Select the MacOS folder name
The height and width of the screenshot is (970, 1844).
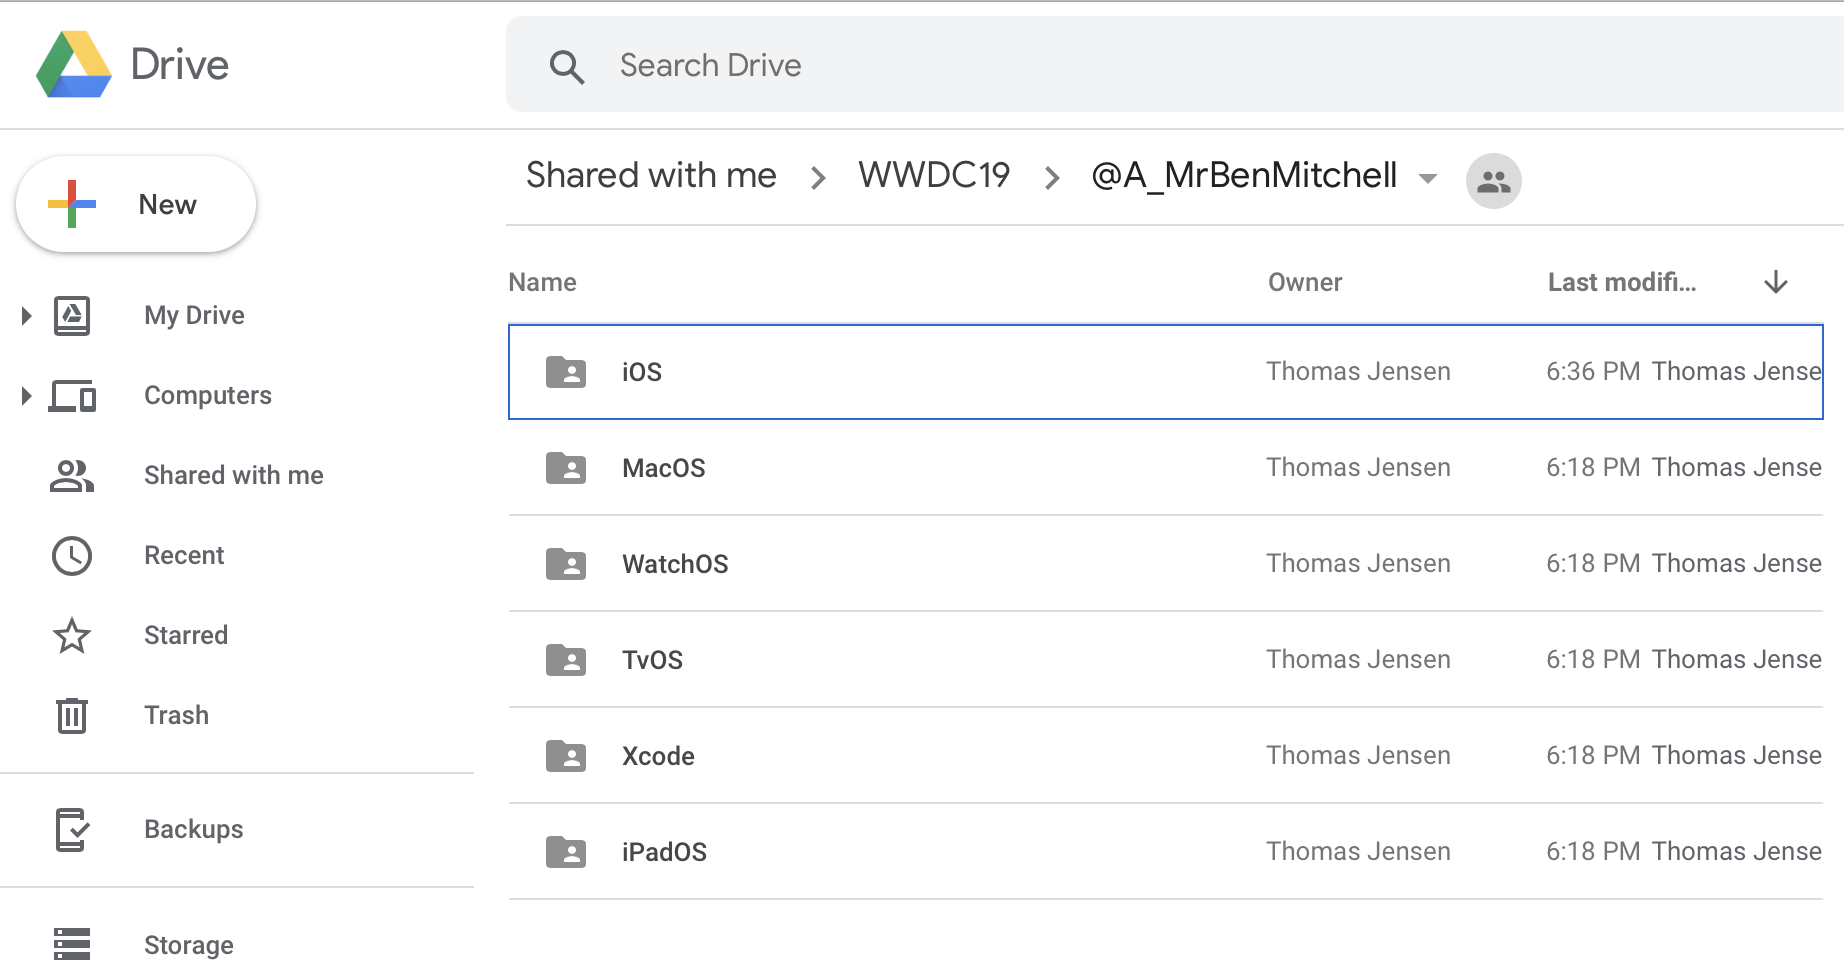click(664, 468)
